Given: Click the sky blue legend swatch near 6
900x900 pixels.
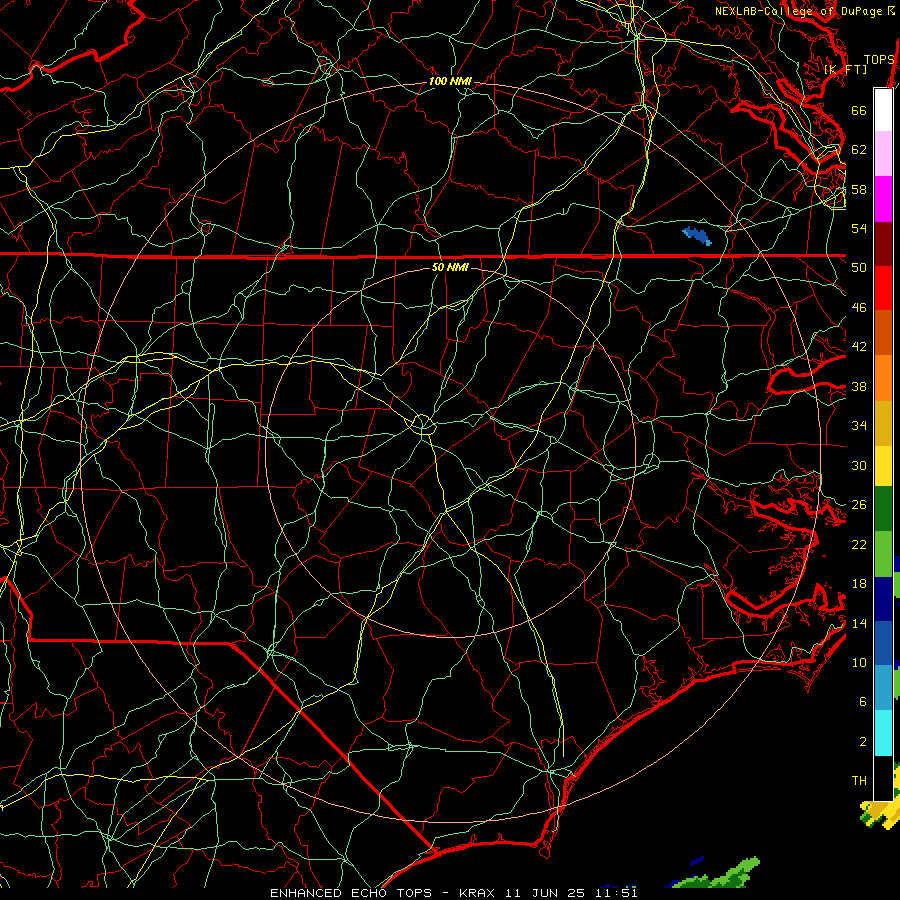Looking at the screenshot, I should coord(883,688).
